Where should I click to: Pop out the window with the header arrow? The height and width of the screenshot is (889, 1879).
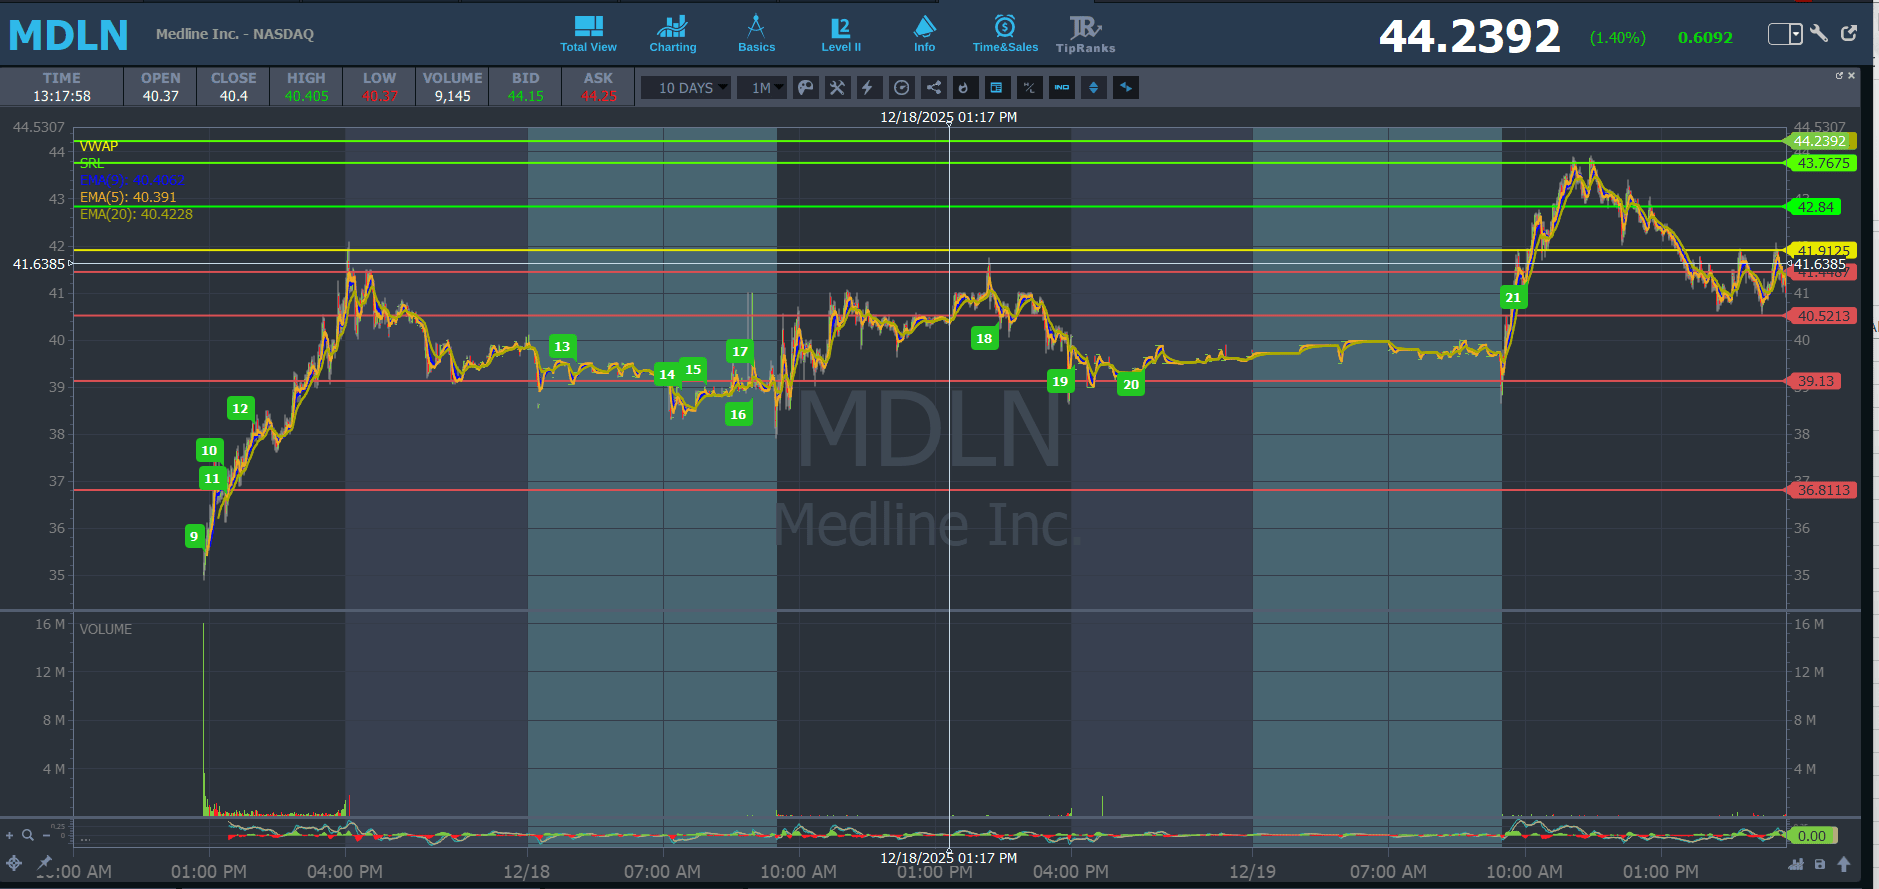click(x=1849, y=33)
